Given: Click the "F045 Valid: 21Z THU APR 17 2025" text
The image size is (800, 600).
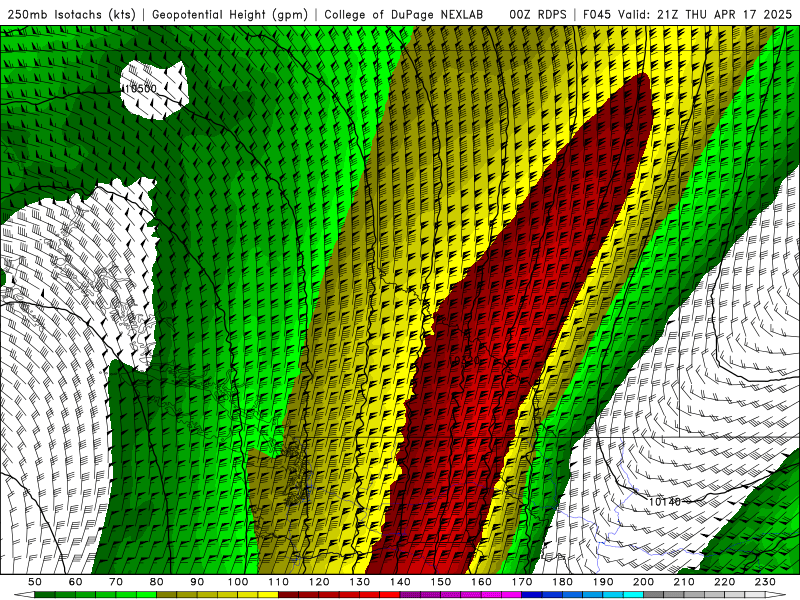Looking at the screenshot, I should (x=687, y=14).
